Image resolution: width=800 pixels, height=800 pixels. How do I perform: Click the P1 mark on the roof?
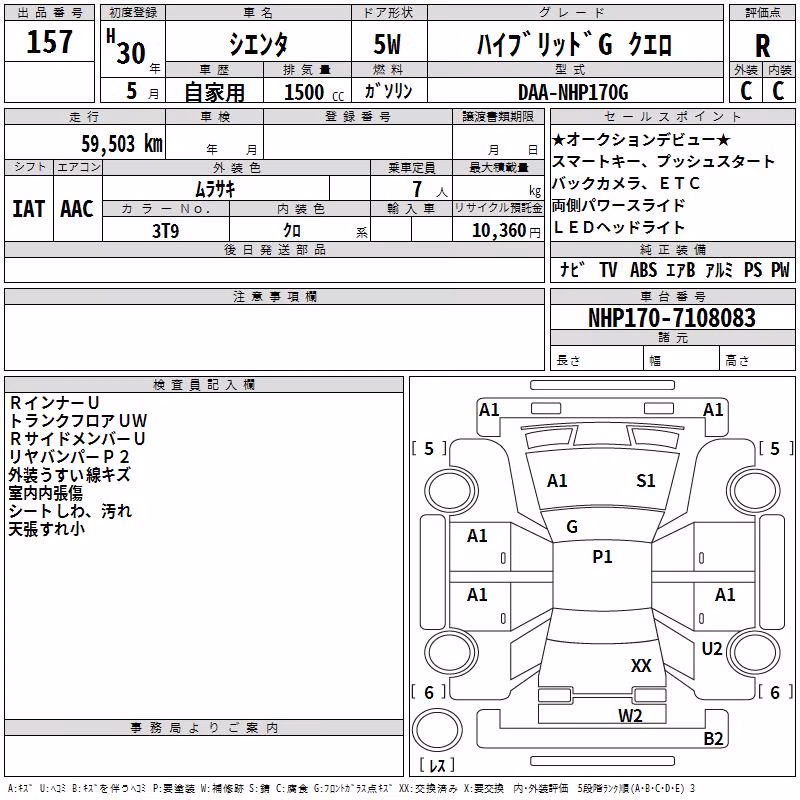[602, 557]
